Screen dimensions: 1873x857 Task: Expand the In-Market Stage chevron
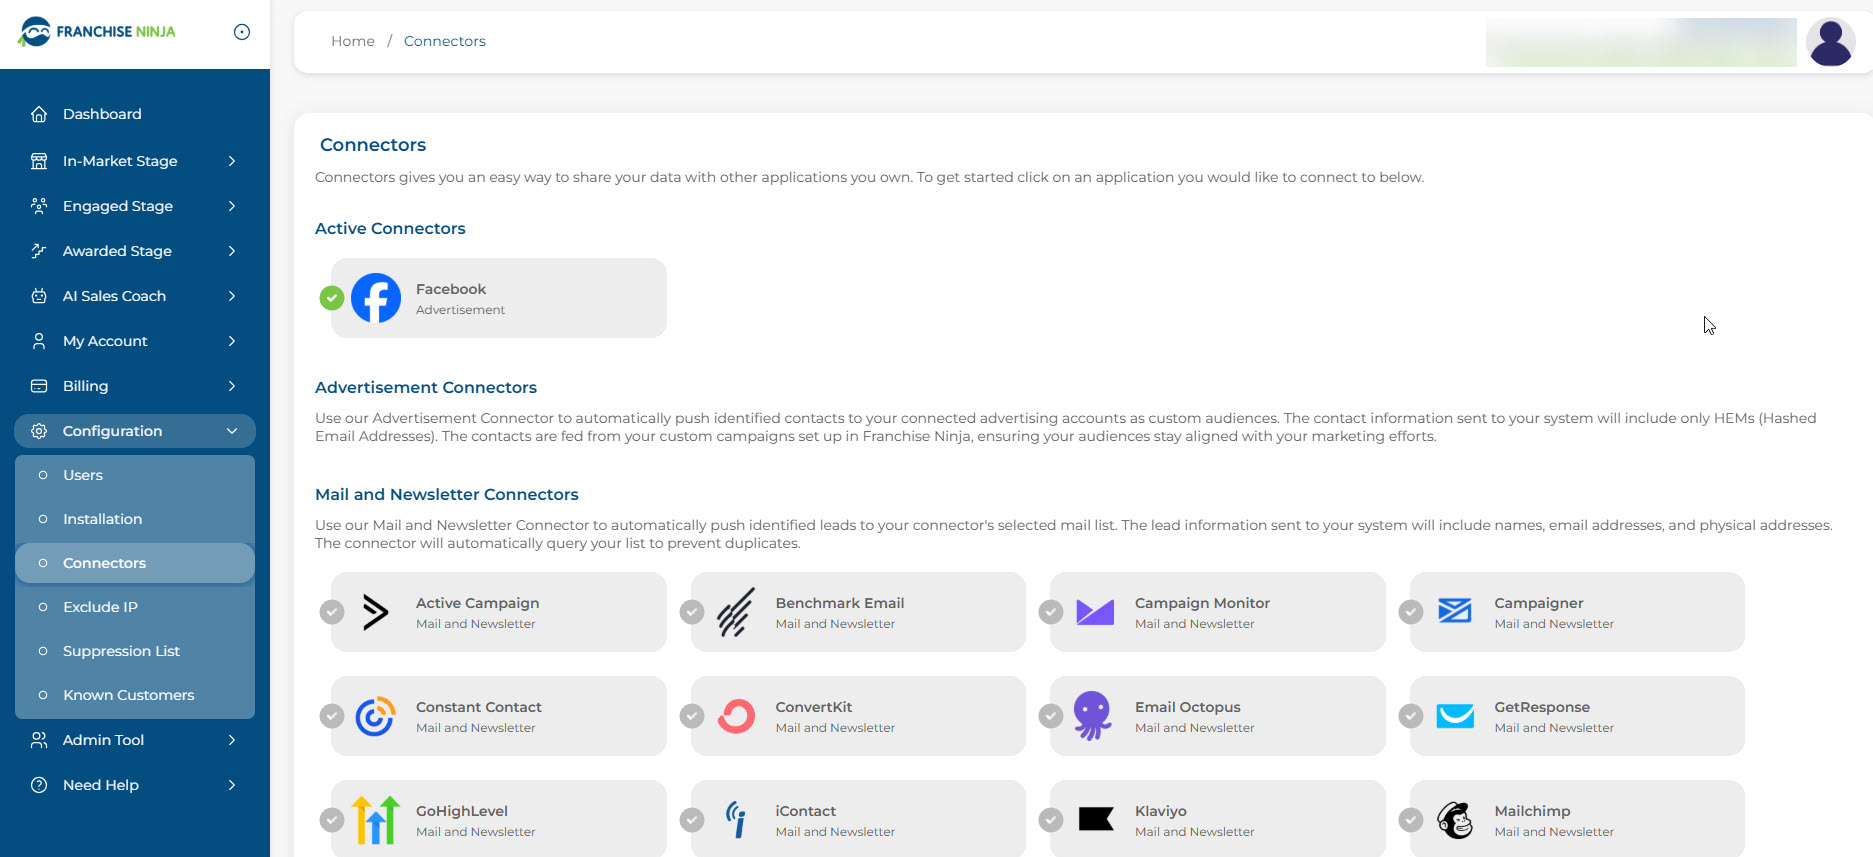coord(232,161)
